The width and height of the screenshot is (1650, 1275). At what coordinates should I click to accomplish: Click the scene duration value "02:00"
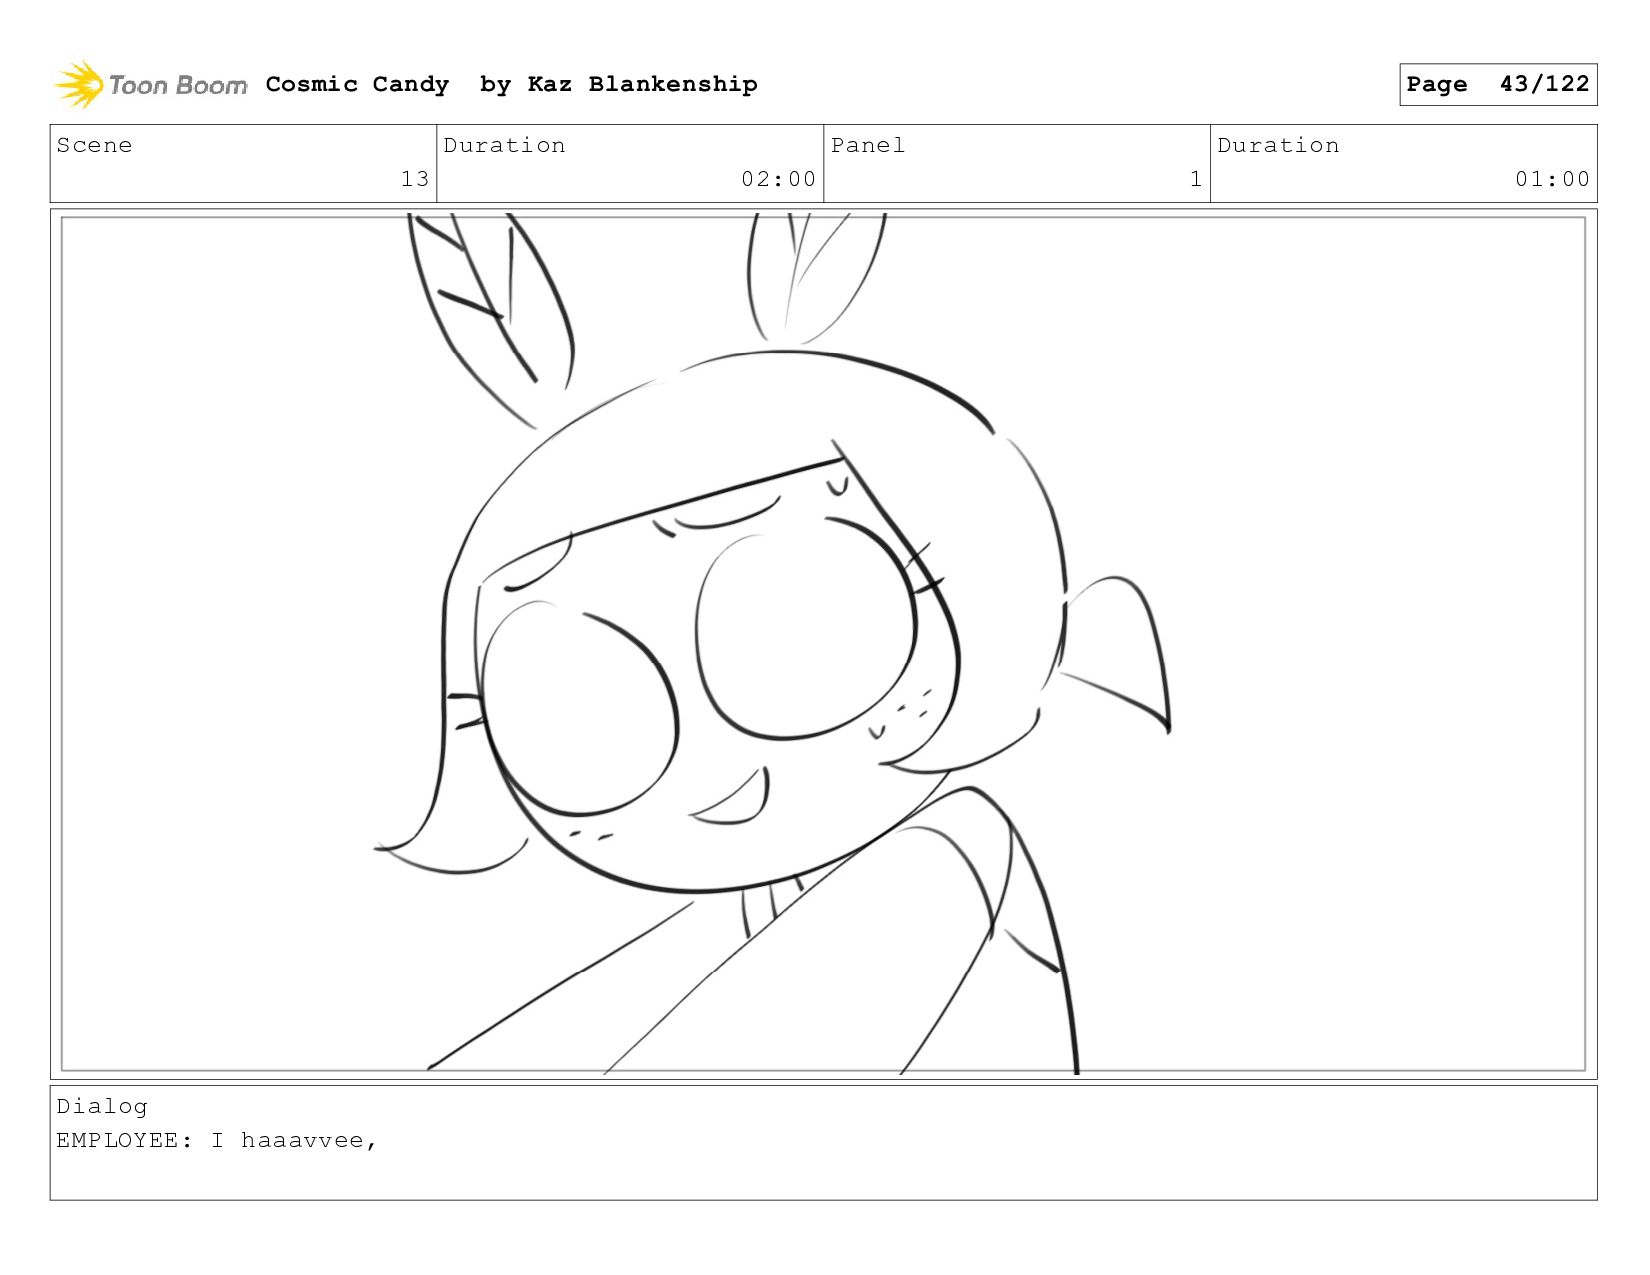[778, 179]
